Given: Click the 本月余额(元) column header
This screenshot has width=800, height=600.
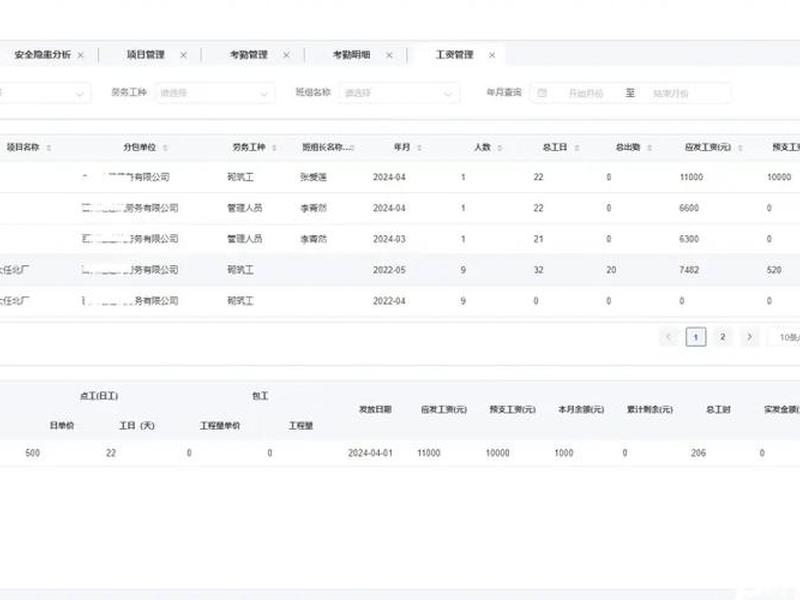Looking at the screenshot, I should point(581,410).
